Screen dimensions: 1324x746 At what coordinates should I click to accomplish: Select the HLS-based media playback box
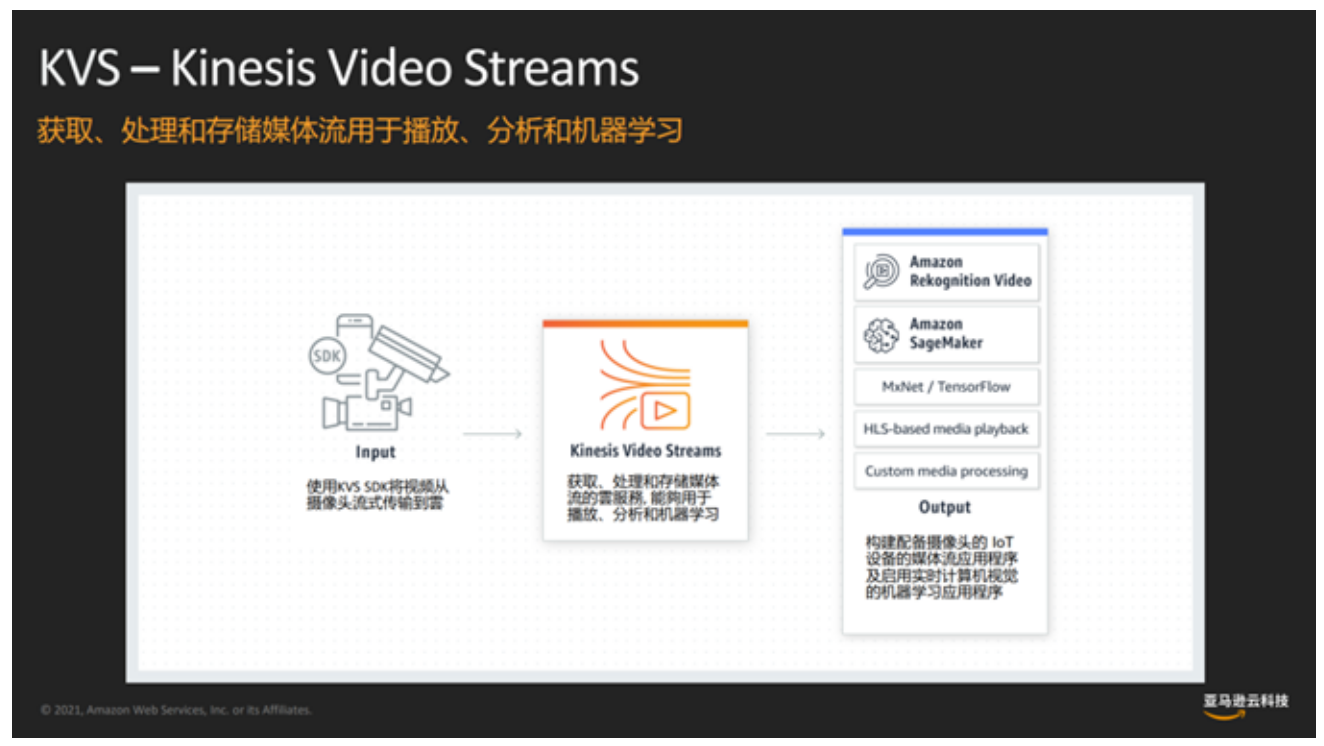click(x=946, y=429)
